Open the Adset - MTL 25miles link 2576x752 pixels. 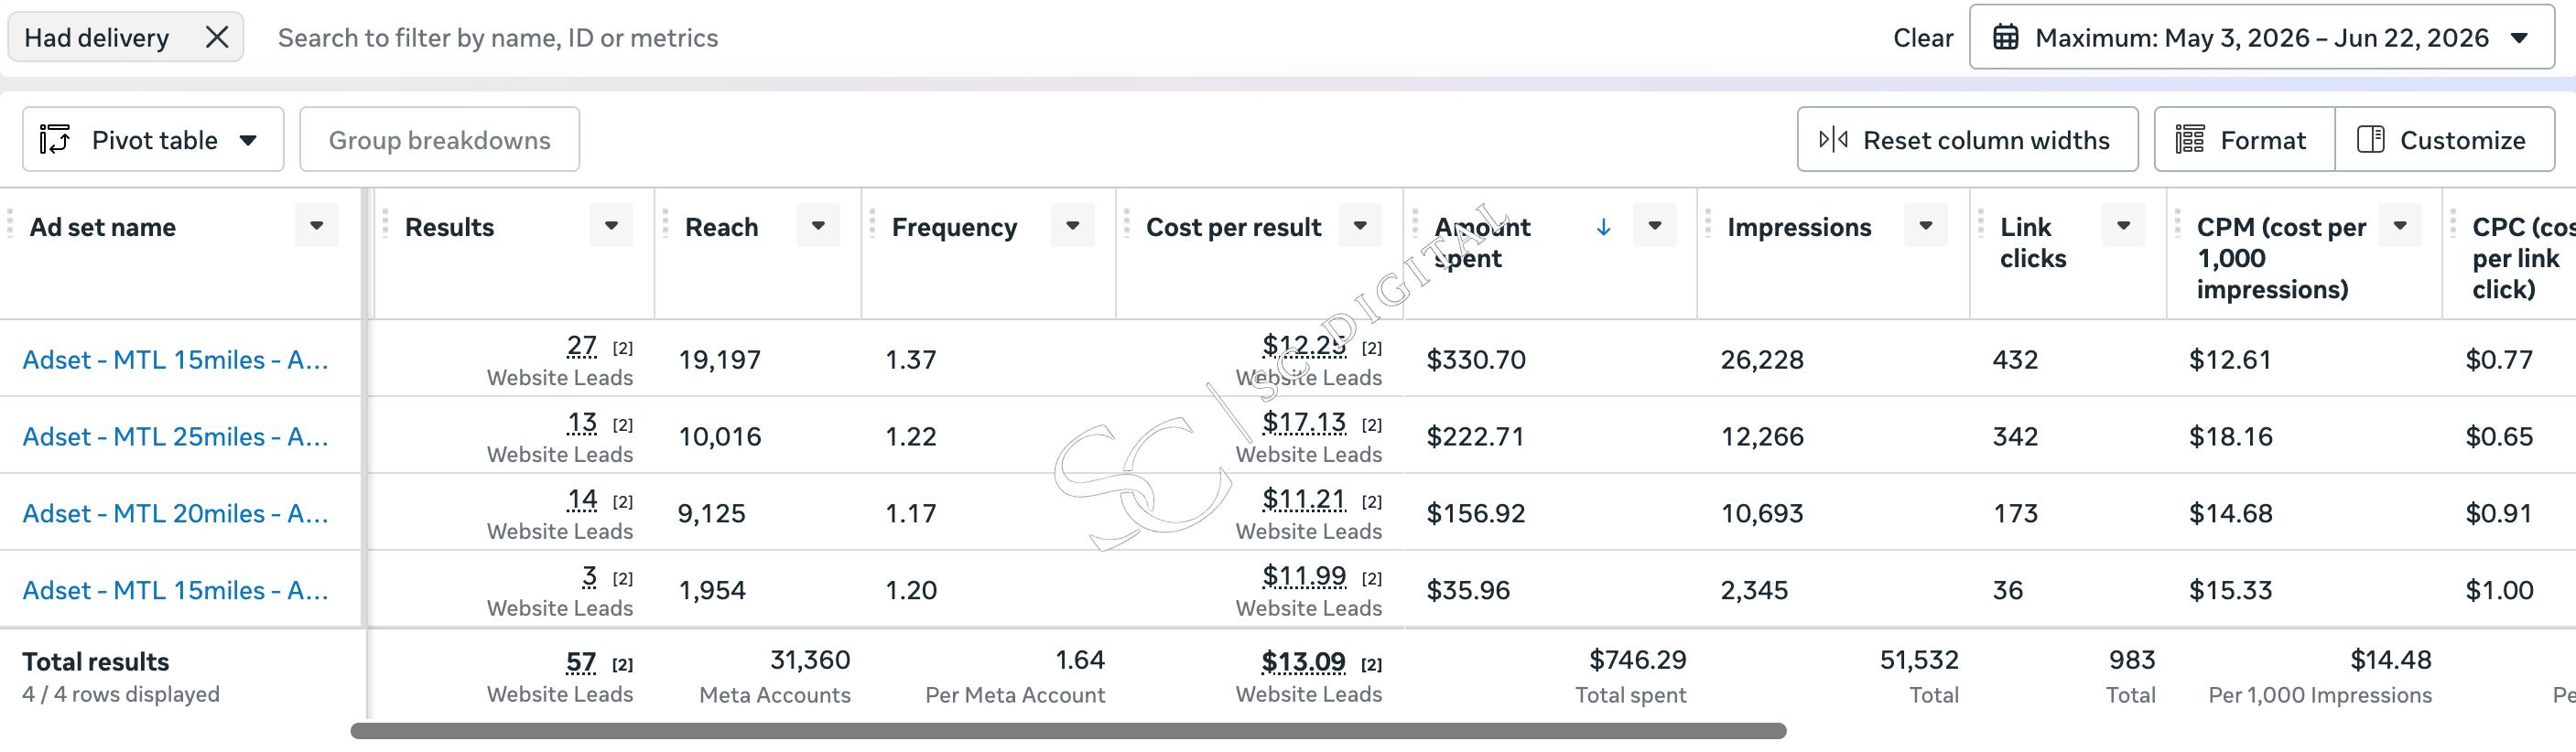tap(175, 437)
